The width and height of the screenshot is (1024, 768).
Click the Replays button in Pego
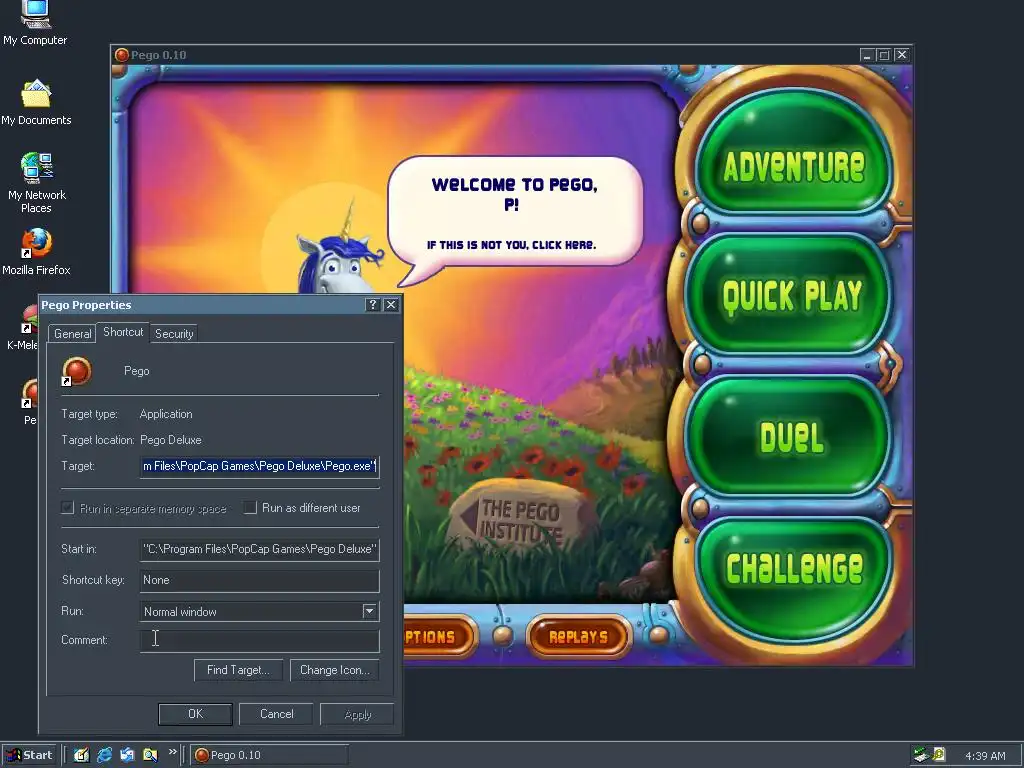578,637
